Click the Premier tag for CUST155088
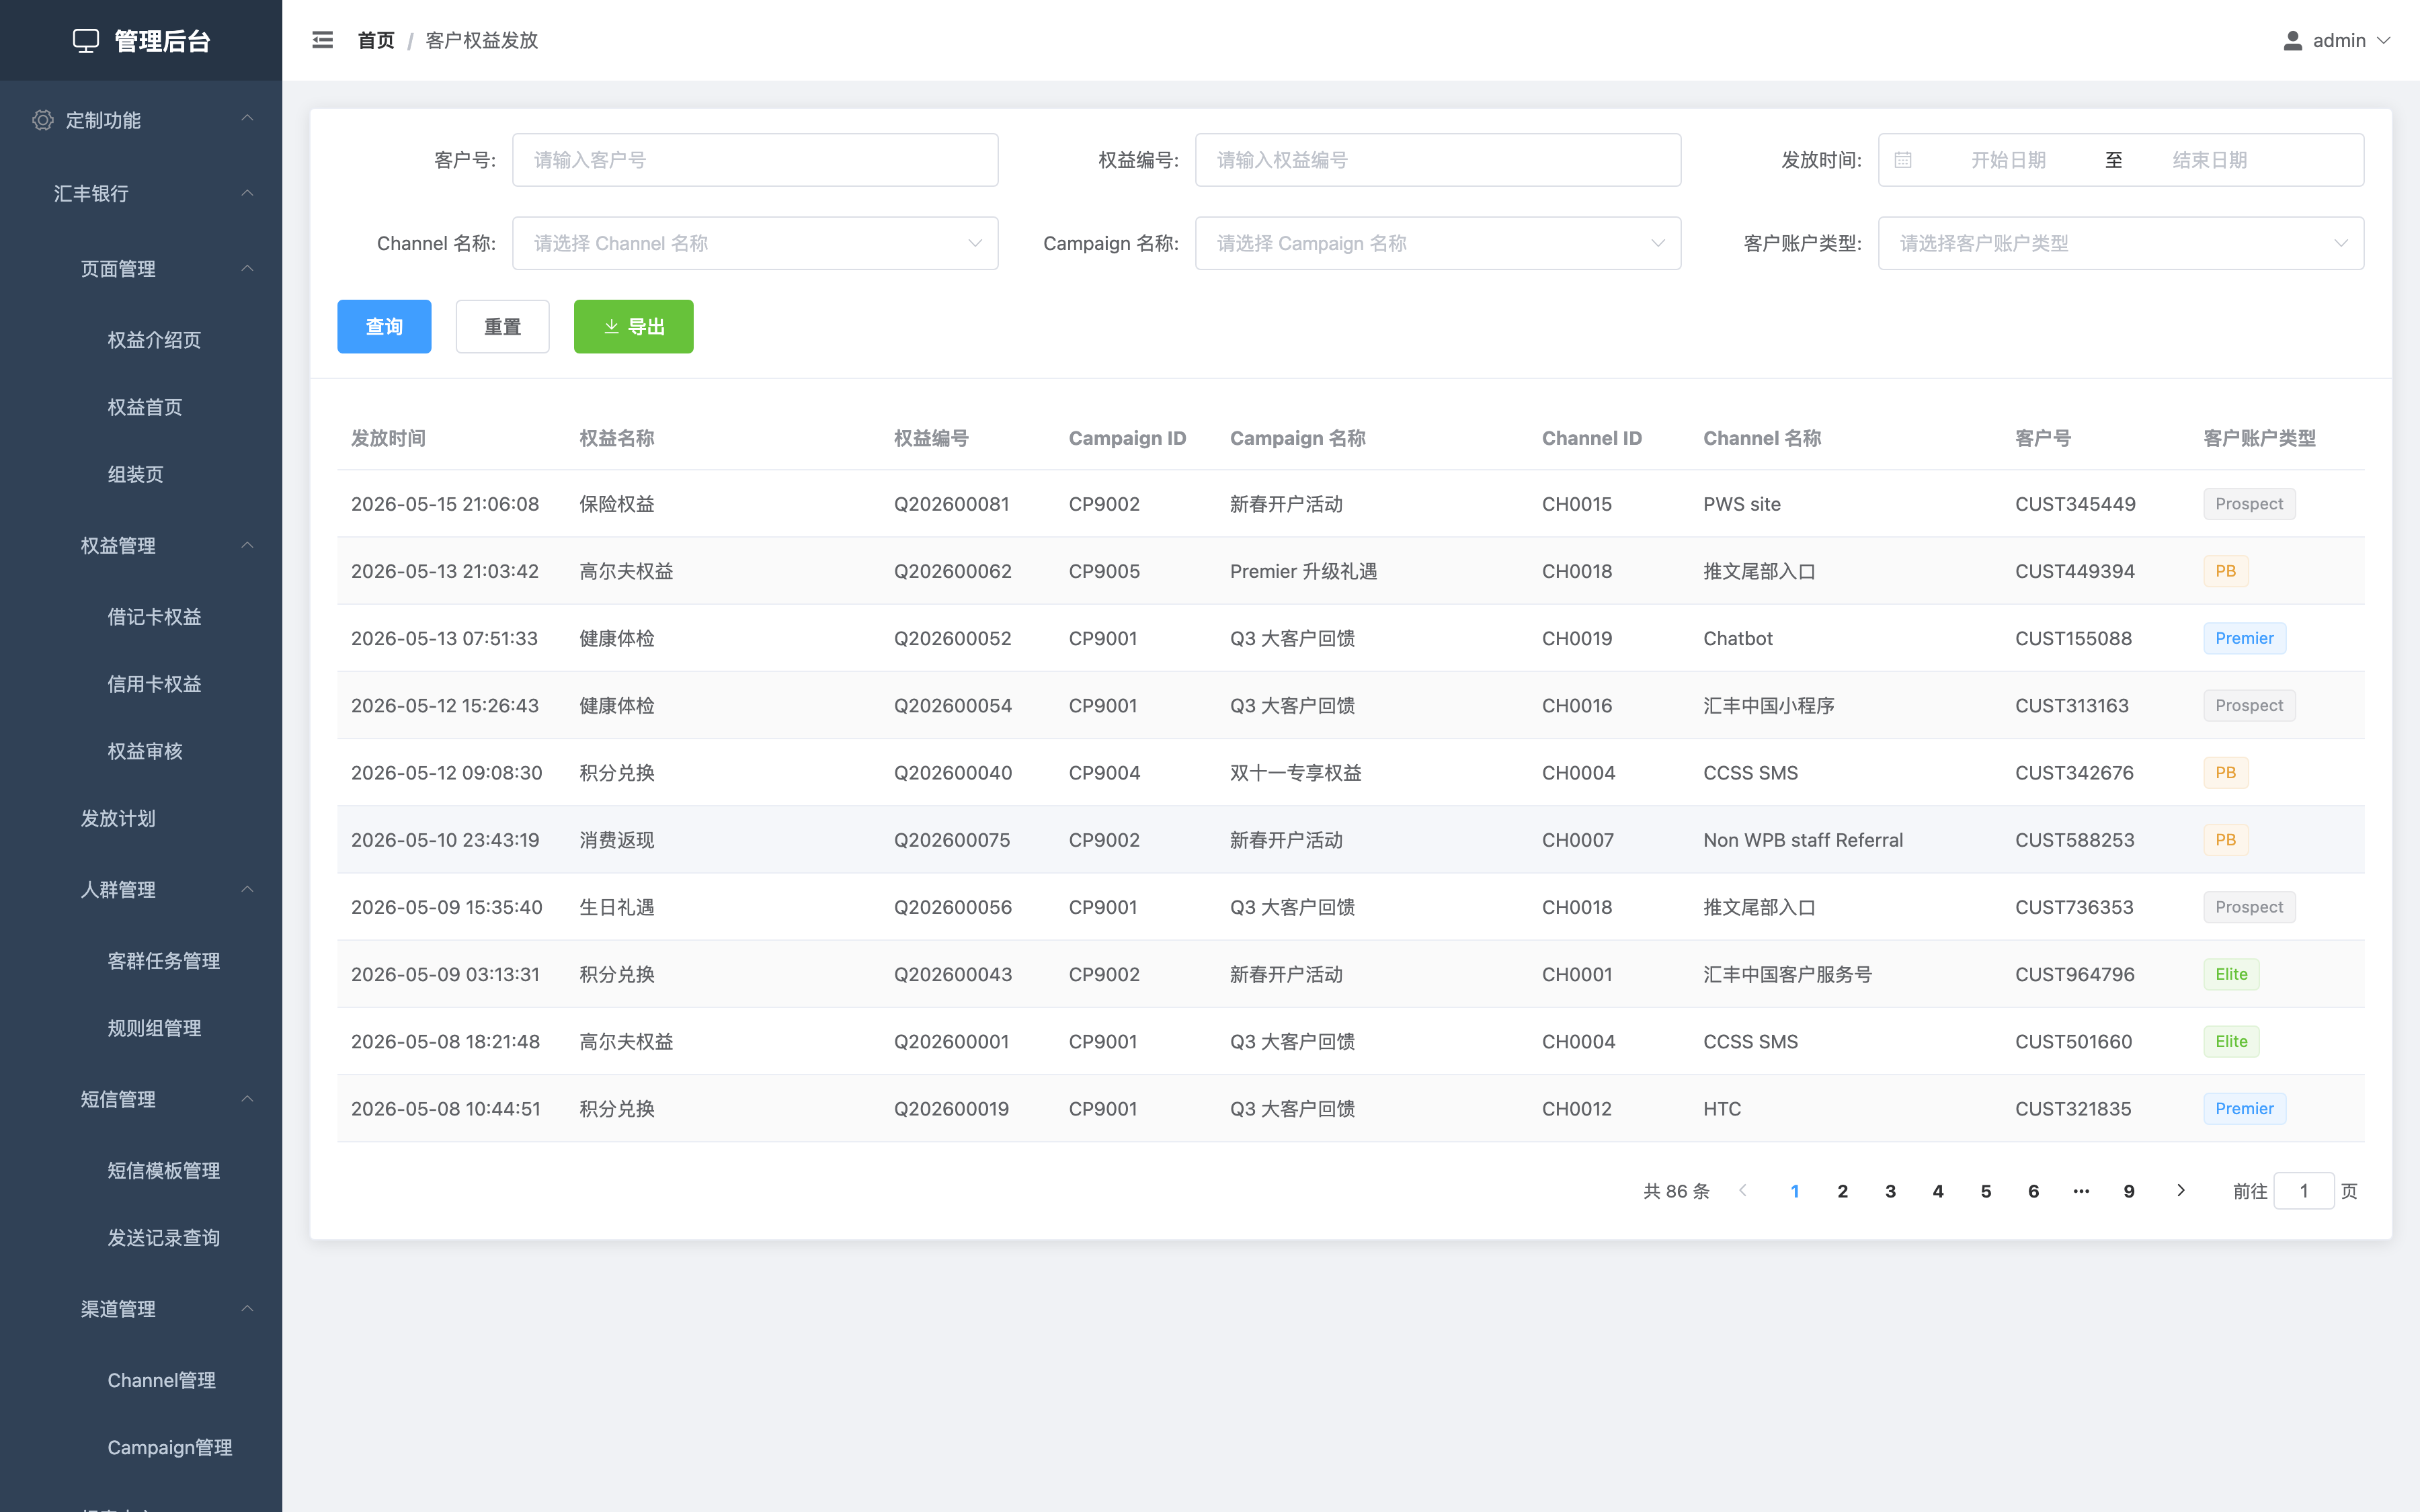This screenshot has height=1512, width=2420. tap(2244, 638)
